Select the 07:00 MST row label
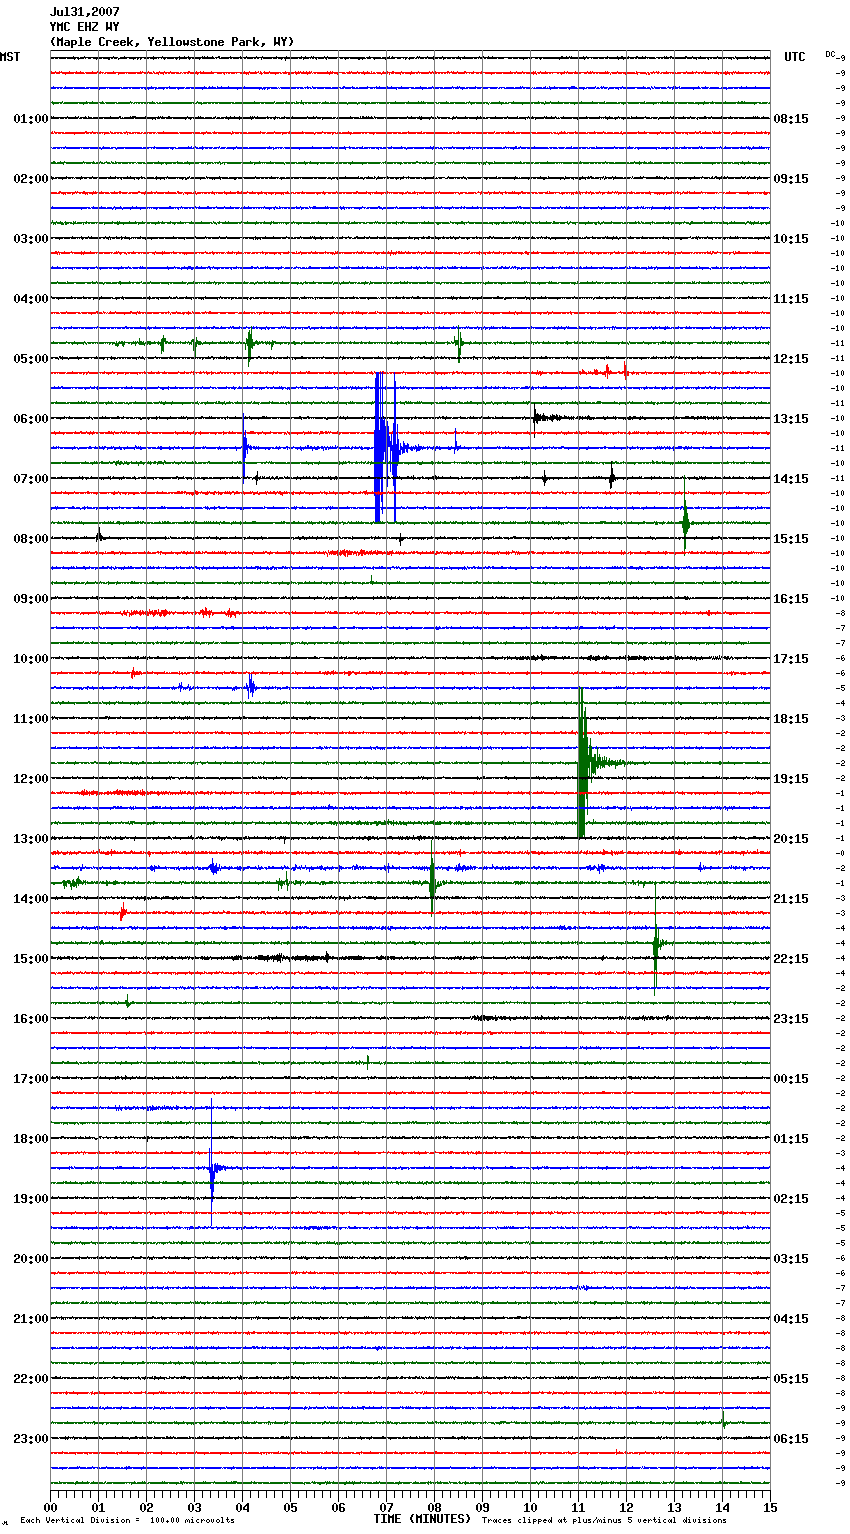The image size is (850, 1534). (x=31, y=479)
